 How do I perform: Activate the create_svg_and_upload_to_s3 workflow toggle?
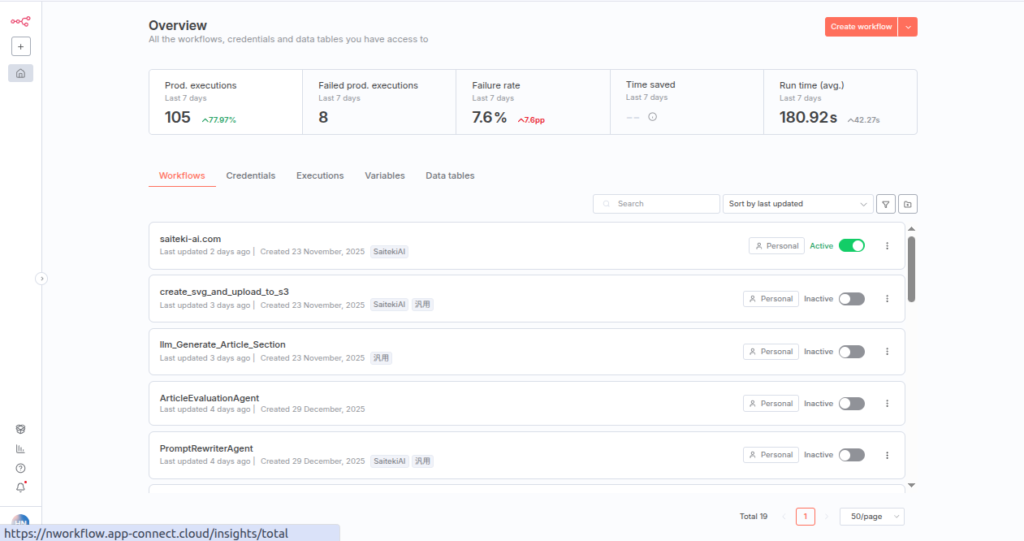point(851,298)
